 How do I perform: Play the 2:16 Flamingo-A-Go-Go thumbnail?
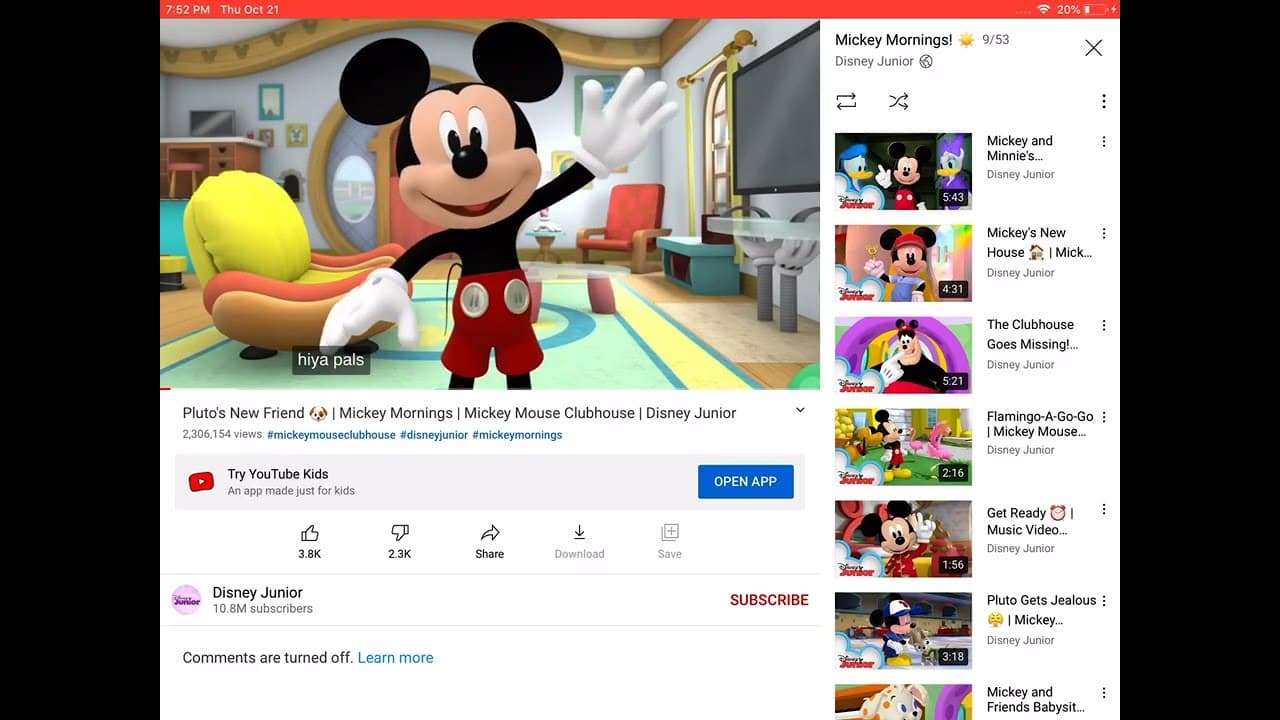tap(903, 447)
